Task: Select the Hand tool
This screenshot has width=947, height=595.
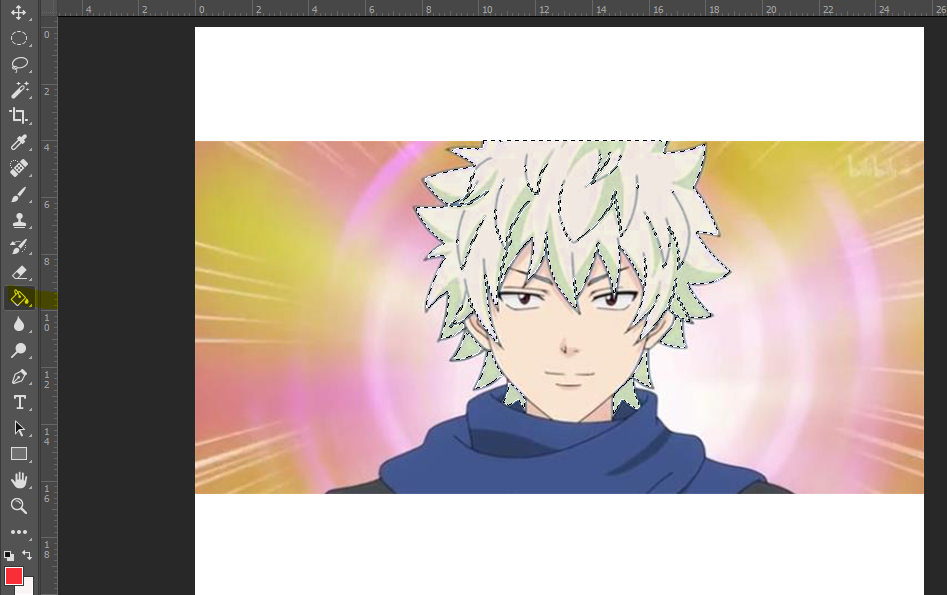Action: (19, 480)
